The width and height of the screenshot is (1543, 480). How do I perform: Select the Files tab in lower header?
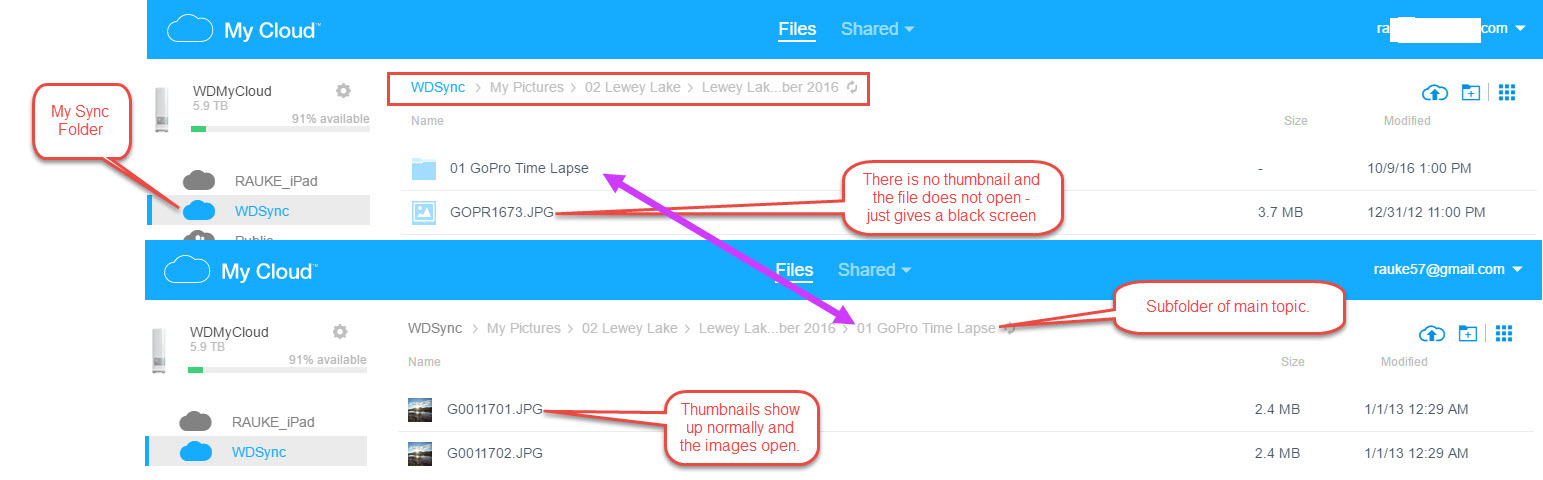point(794,270)
